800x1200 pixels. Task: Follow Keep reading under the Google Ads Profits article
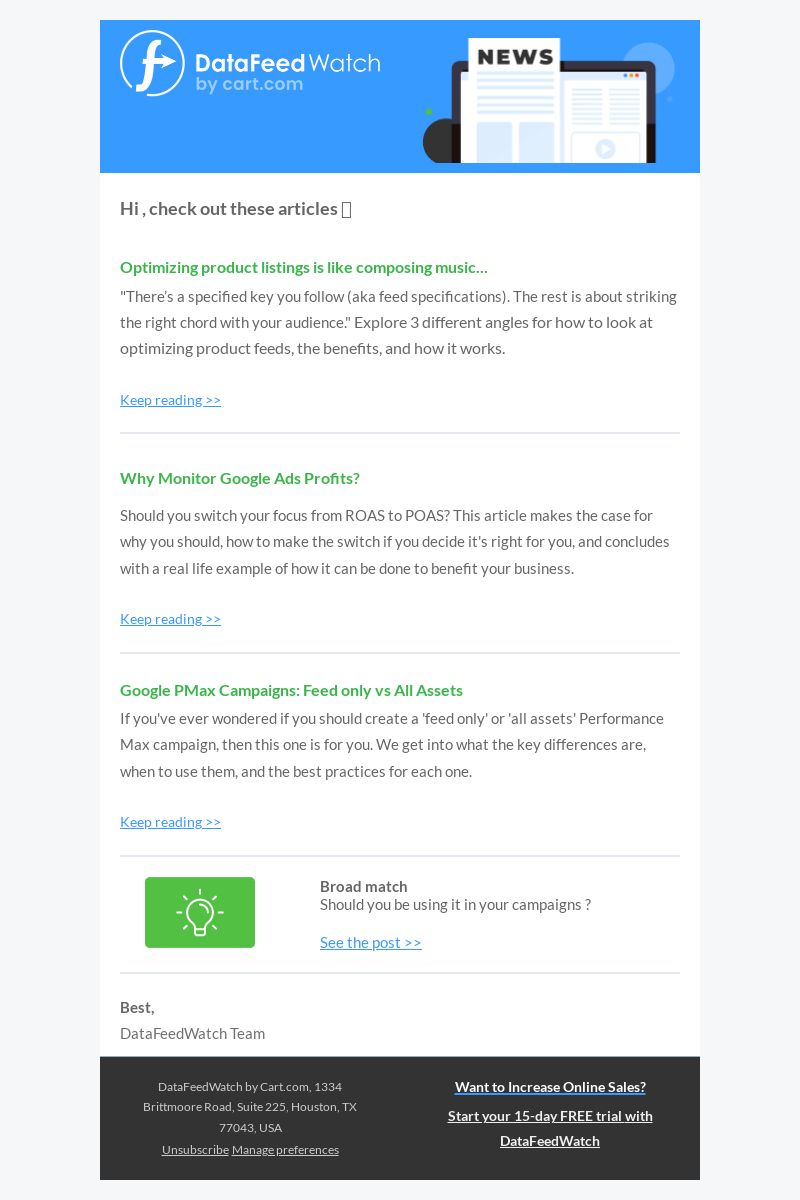170,619
